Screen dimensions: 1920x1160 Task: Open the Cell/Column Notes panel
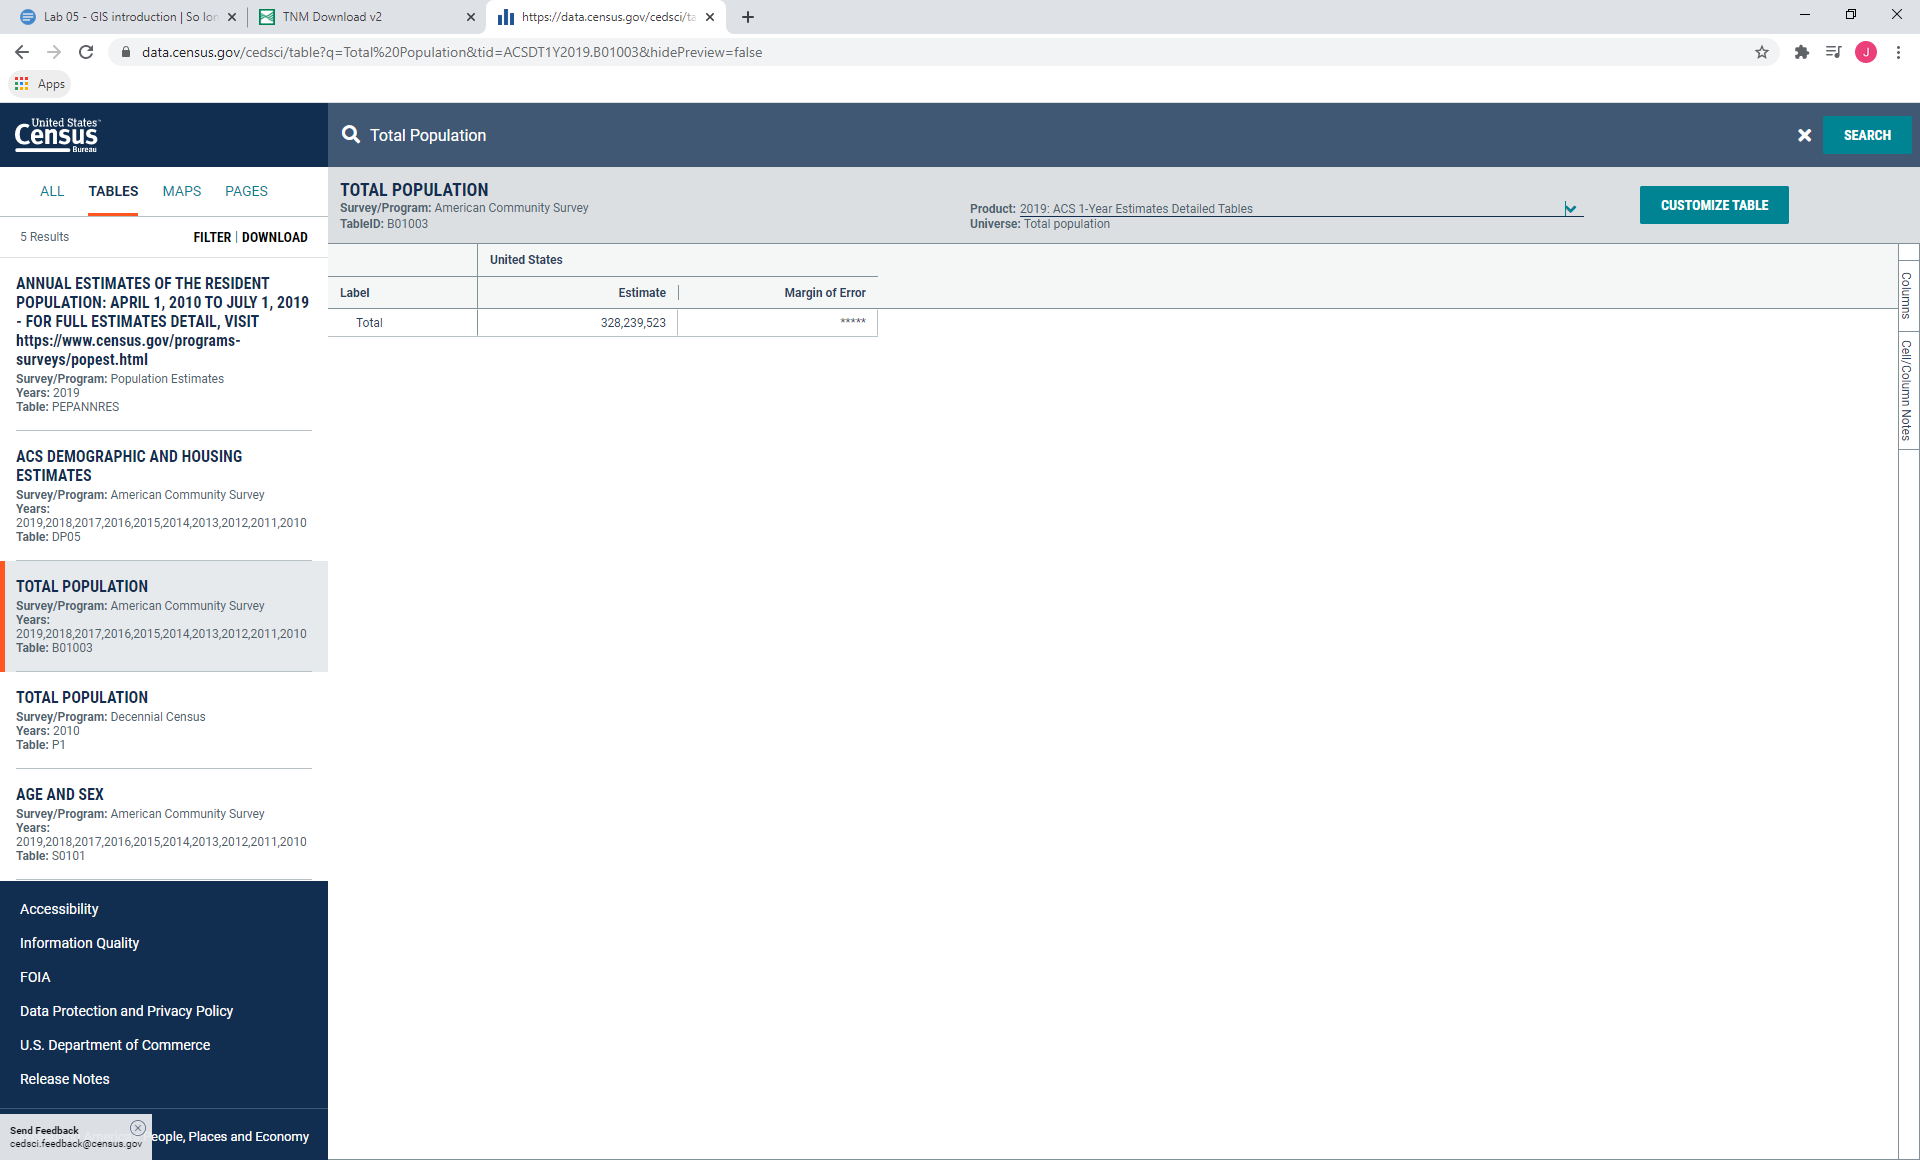coord(1907,390)
